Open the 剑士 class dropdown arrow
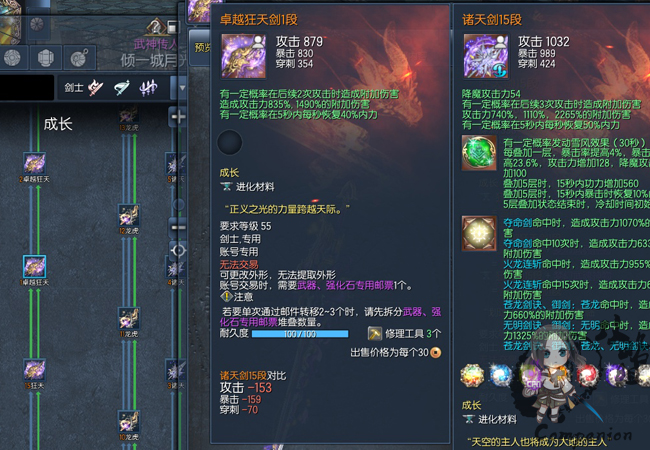 click(182, 88)
